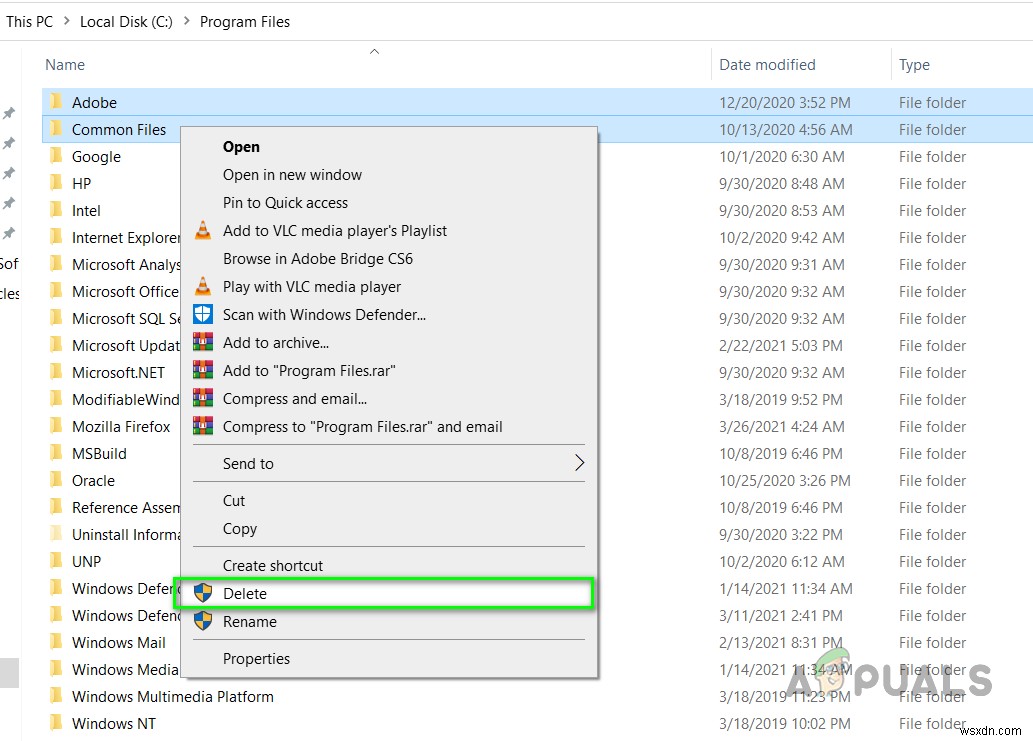This screenshot has width=1033, height=741.
Task: Click the WinRAR icon beside 'Add to archive...'
Action: (203, 342)
